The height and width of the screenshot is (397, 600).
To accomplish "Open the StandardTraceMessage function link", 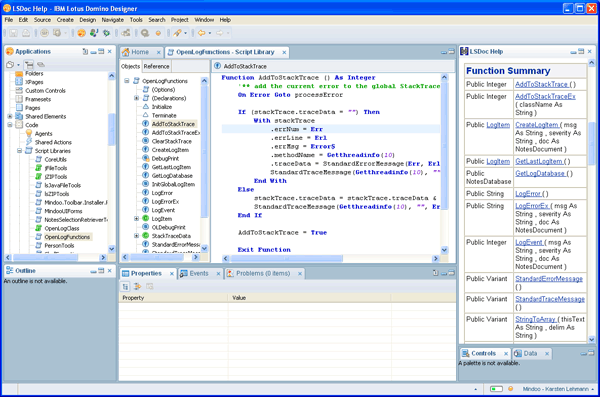I will (x=550, y=299).
